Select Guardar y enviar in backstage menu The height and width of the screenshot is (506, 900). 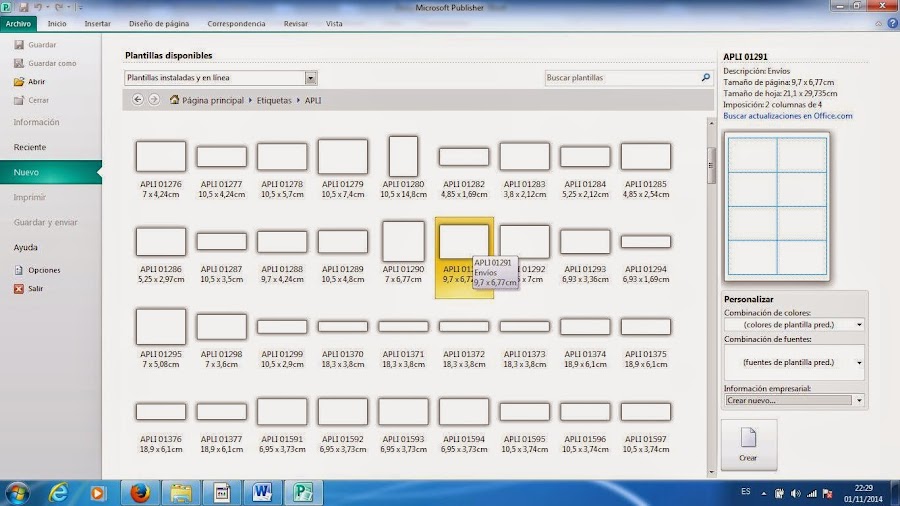pos(45,223)
